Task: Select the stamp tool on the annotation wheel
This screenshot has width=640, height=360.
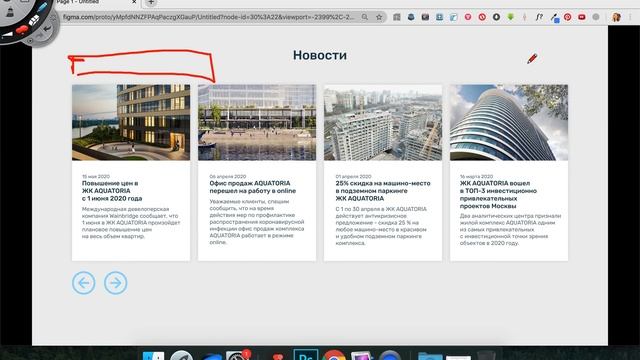Action: 10,12
